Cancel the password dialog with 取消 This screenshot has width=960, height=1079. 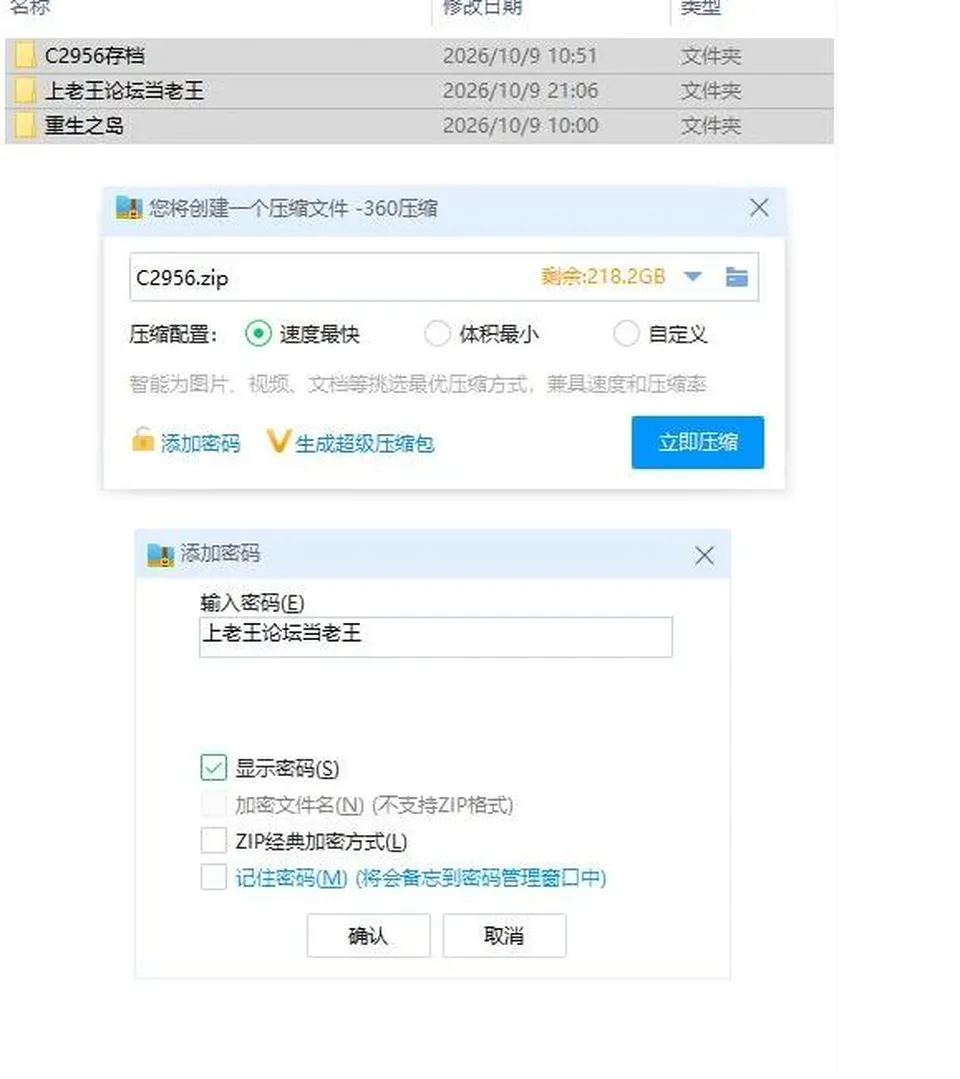tap(504, 935)
